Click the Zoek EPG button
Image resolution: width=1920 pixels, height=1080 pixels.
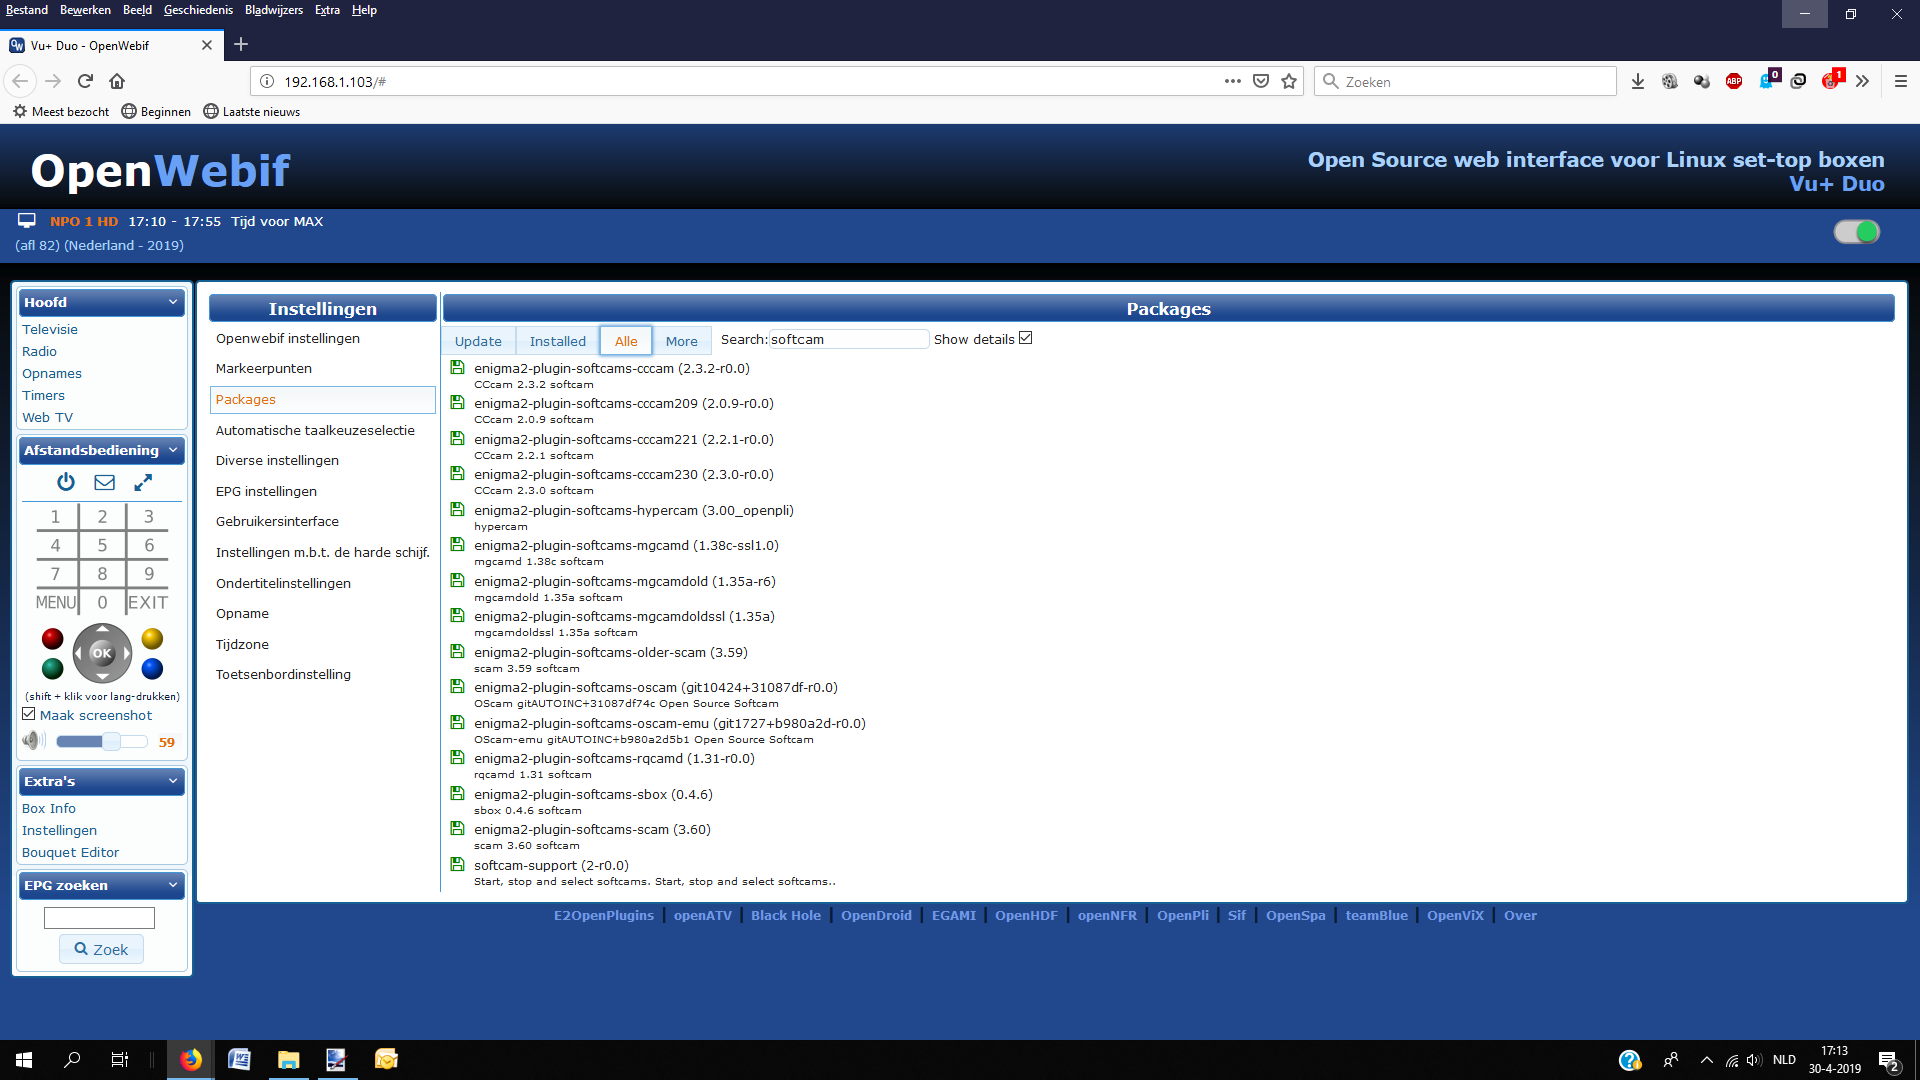pos(101,949)
